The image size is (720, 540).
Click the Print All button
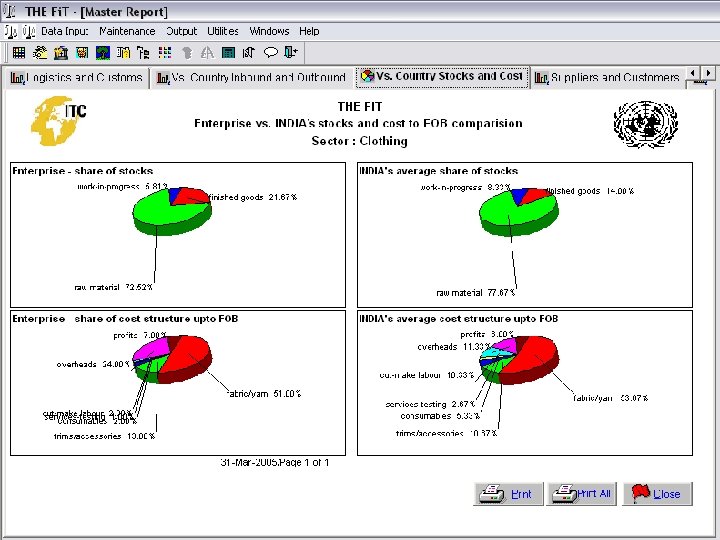pyautogui.click(x=581, y=494)
